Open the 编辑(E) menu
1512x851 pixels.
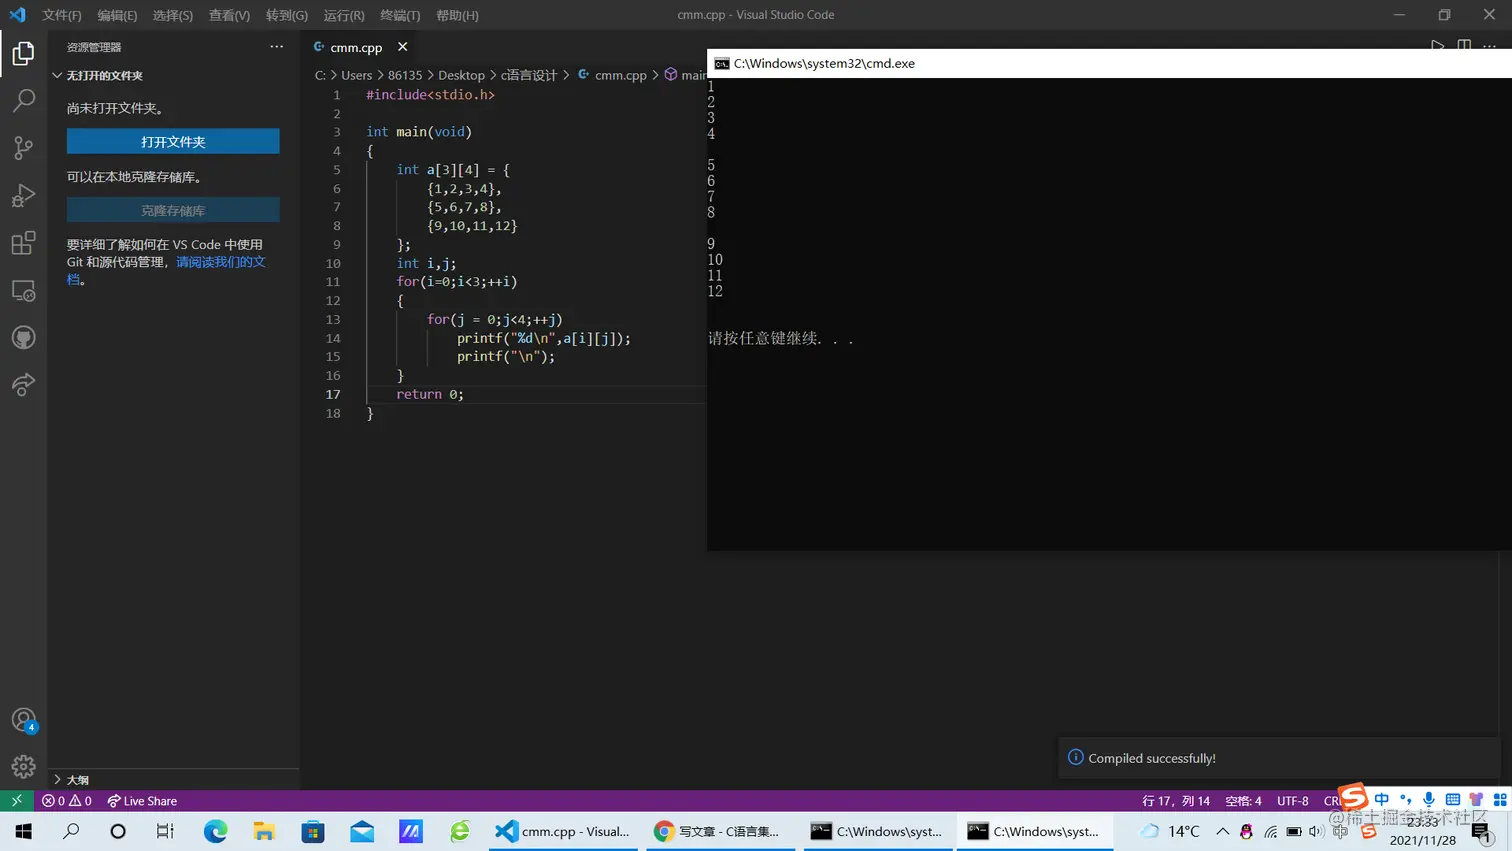[117, 15]
